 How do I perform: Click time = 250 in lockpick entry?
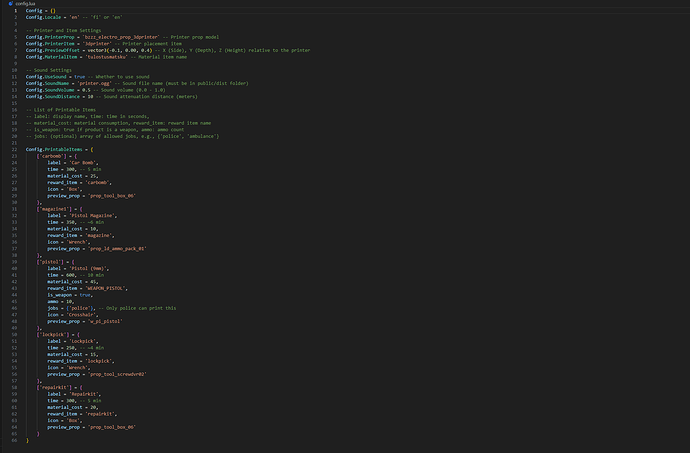[x=61, y=348]
